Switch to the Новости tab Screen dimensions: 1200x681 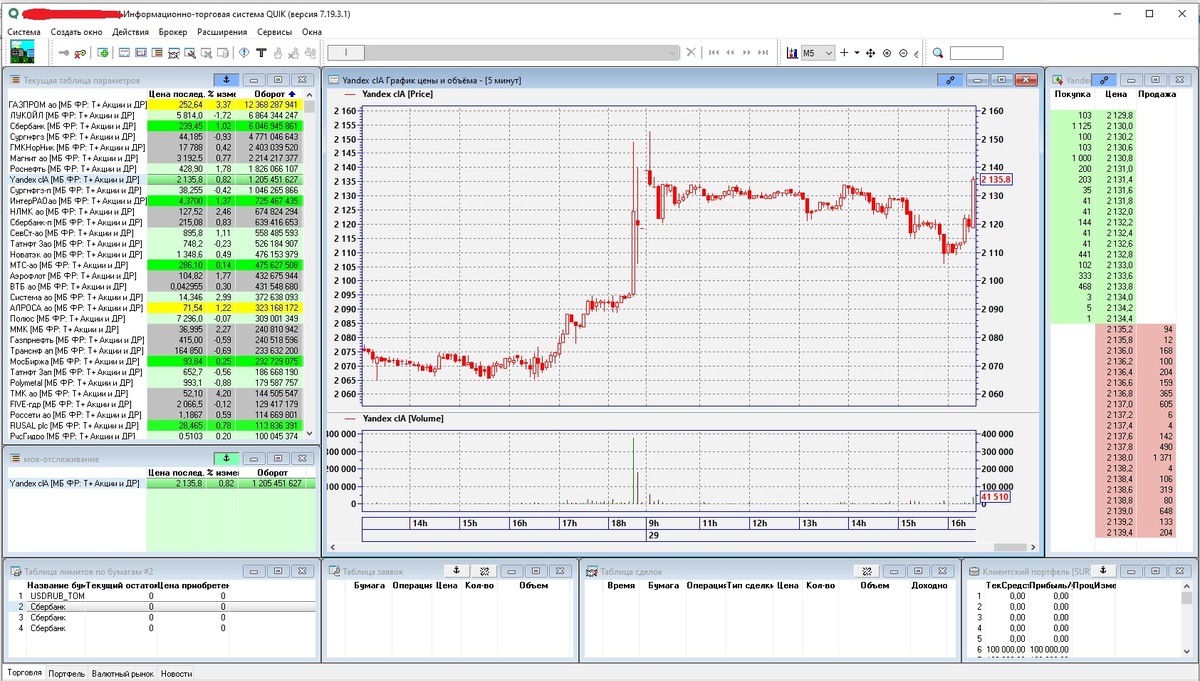click(176, 674)
